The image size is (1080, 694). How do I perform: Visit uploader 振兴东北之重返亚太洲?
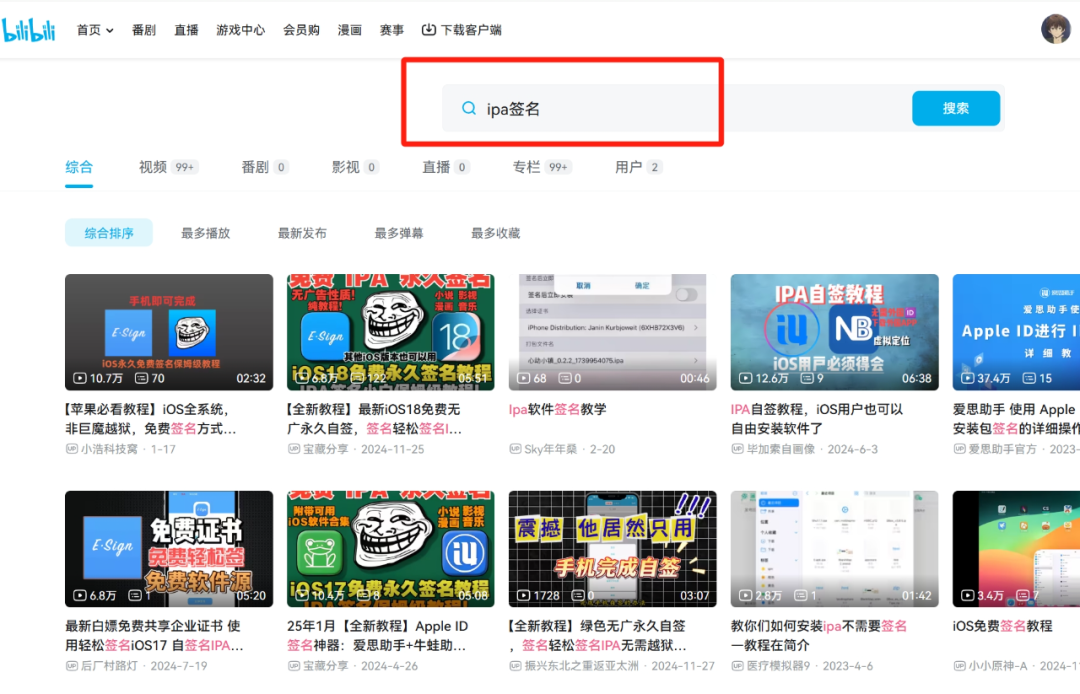coord(581,666)
